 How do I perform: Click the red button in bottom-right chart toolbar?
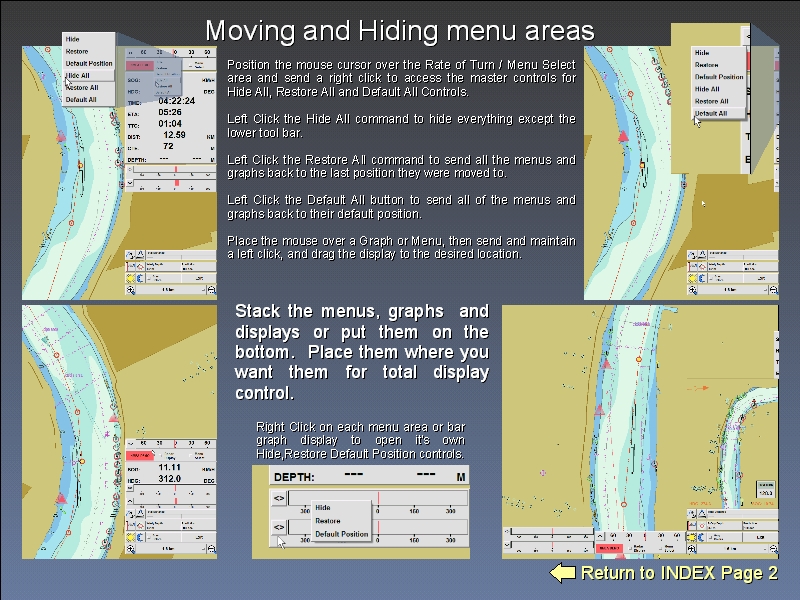point(608,548)
